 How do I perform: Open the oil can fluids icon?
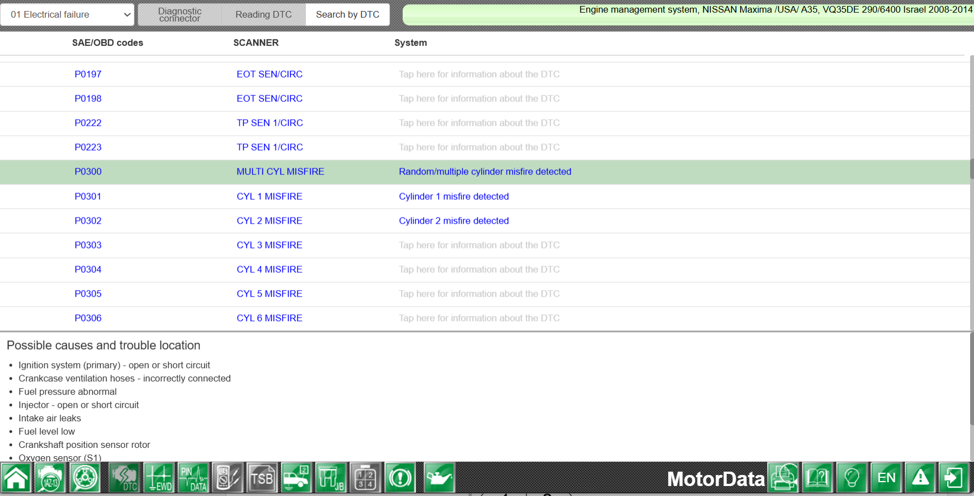(439, 478)
